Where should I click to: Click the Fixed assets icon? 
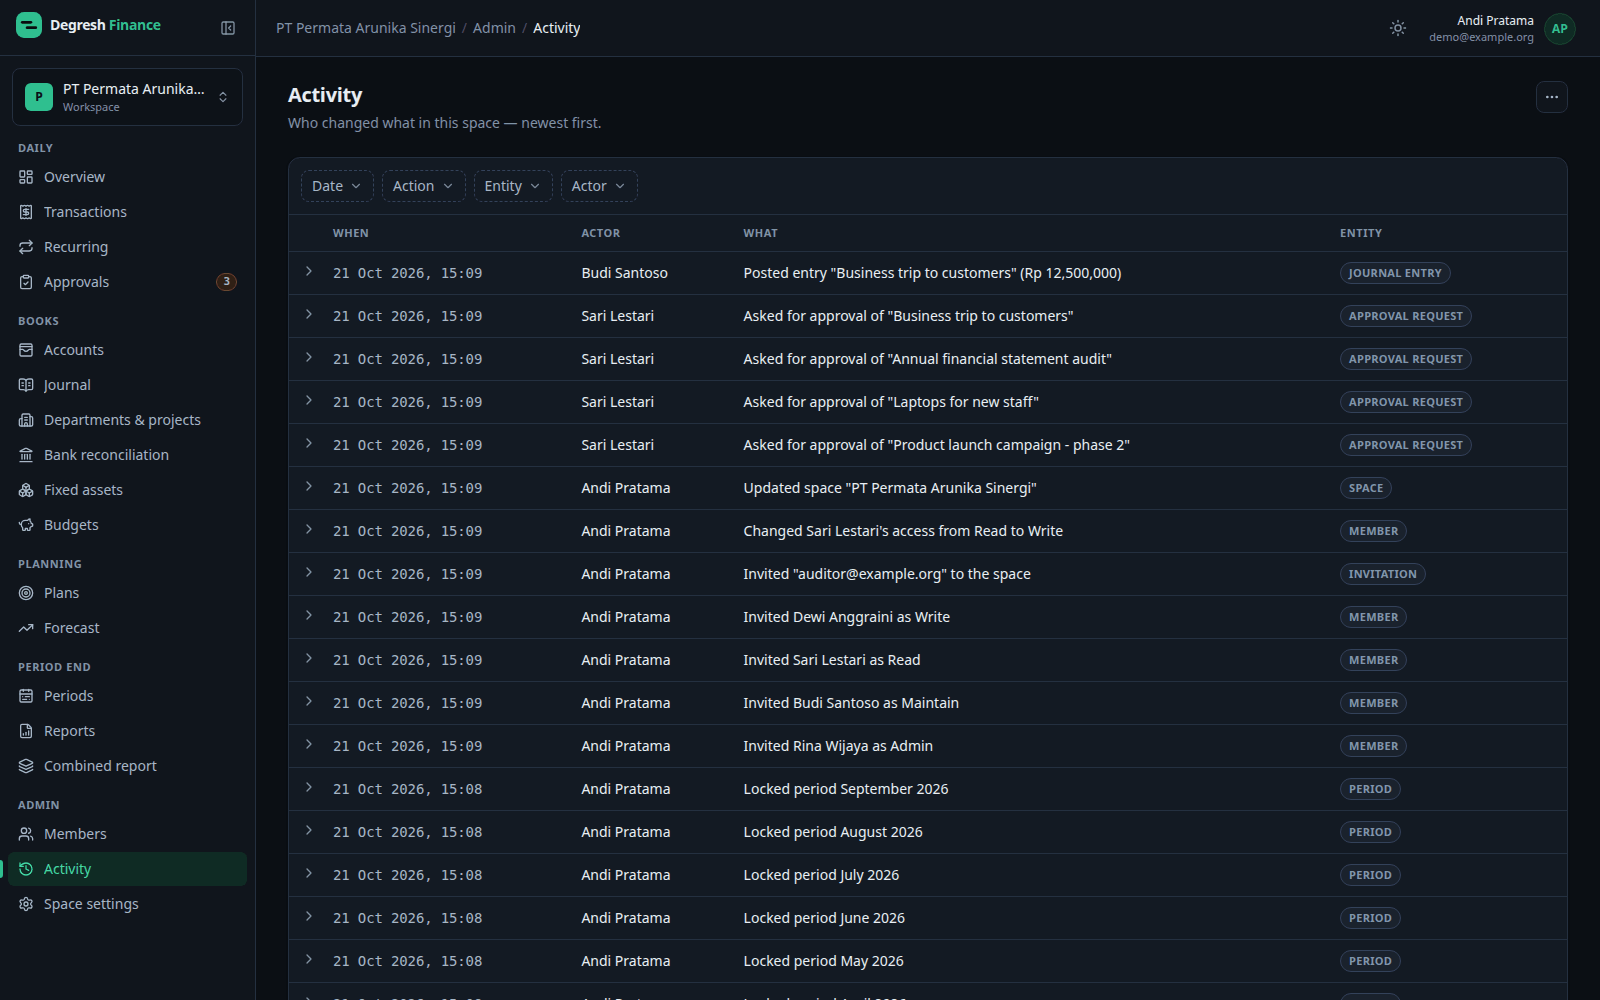26,490
